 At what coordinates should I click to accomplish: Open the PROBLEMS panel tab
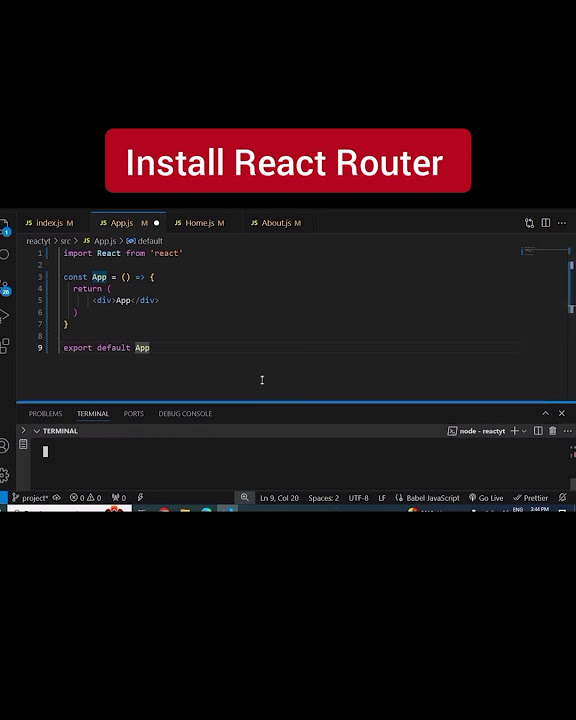coord(45,414)
